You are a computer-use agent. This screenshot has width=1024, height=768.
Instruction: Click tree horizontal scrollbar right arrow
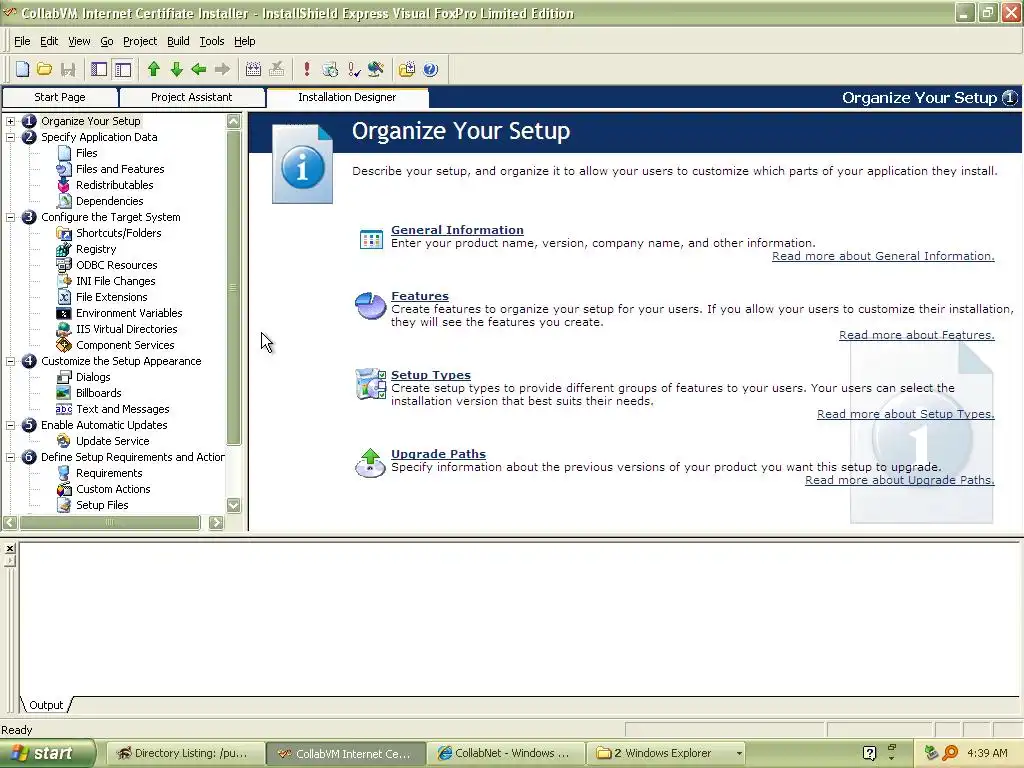pyautogui.click(x=216, y=522)
